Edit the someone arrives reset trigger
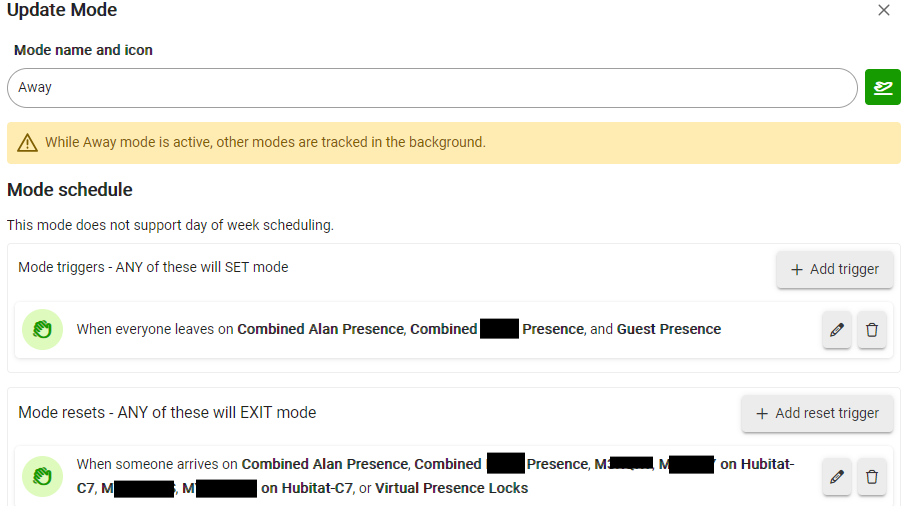 [837, 477]
